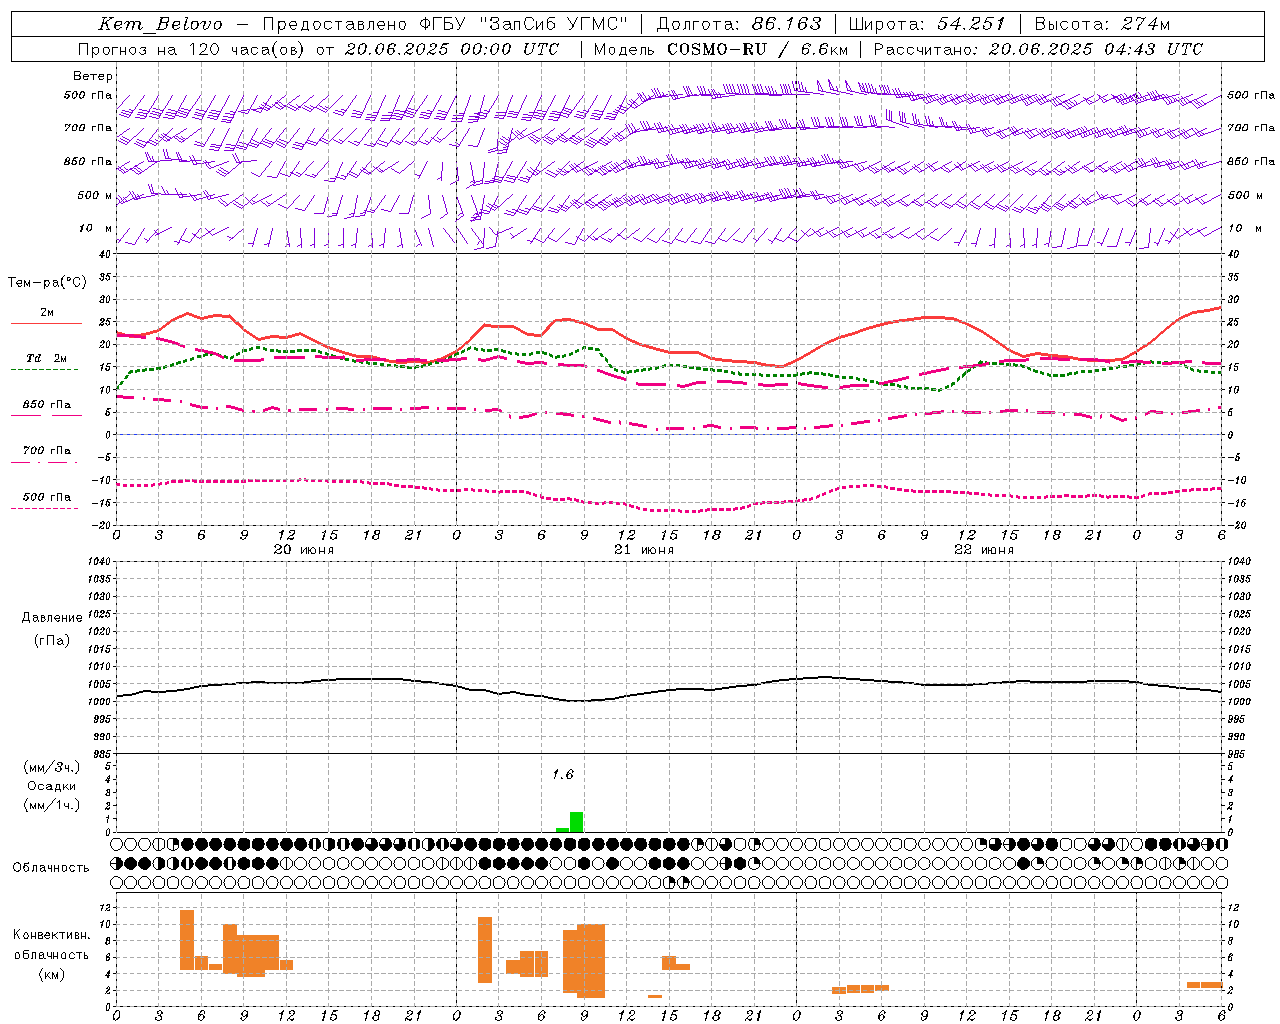Click the 22 июня date label
This screenshot has width=1280, height=1024.
click(x=984, y=549)
